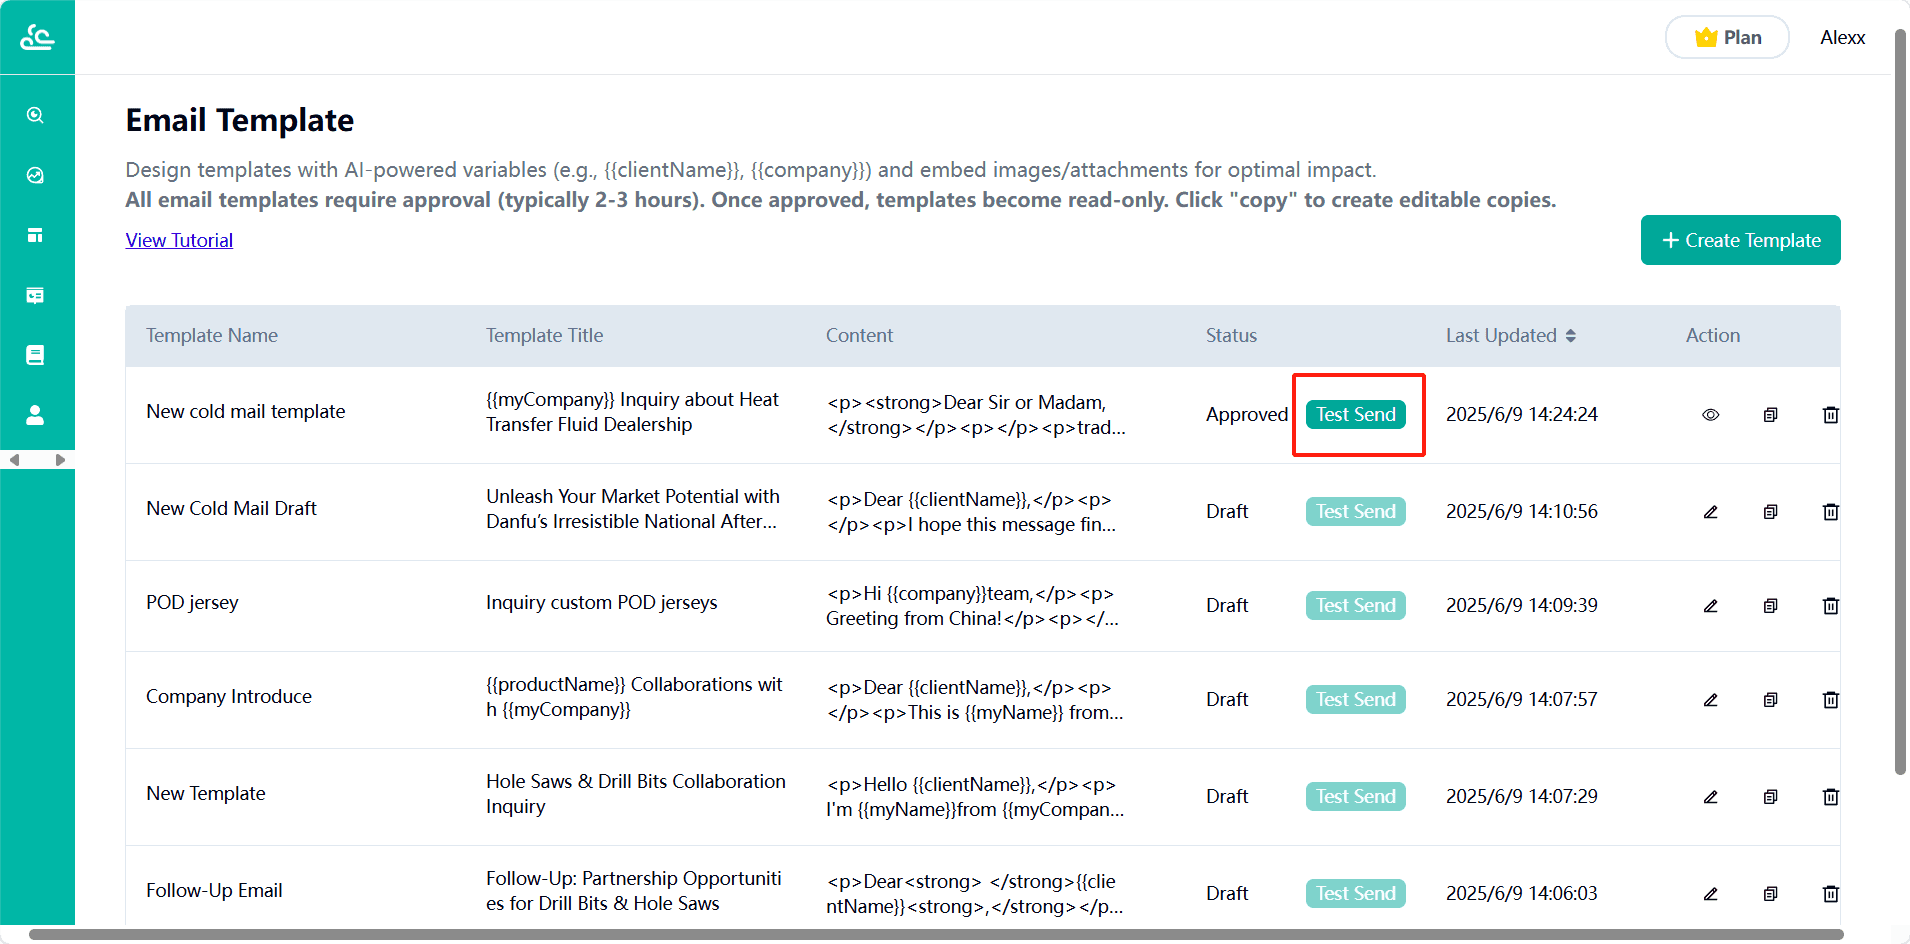Click Create Template button
The width and height of the screenshot is (1910, 944).
point(1741,240)
